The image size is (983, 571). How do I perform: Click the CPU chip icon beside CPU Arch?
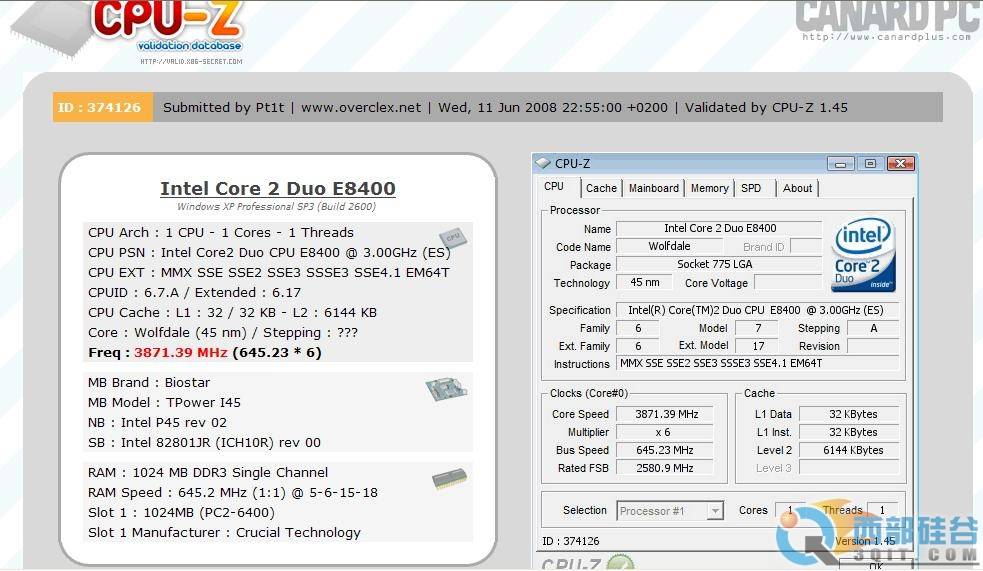452,238
